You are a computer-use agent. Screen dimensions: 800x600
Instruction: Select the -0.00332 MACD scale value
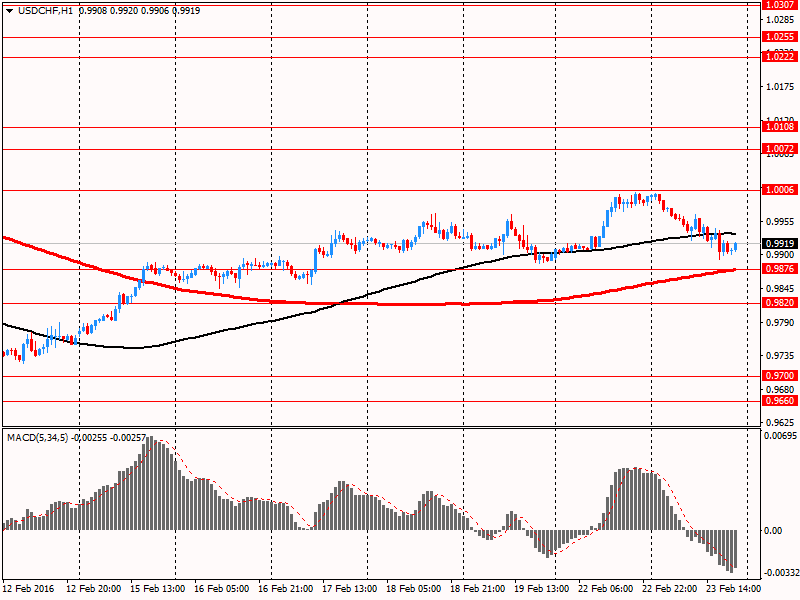(781, 573)
